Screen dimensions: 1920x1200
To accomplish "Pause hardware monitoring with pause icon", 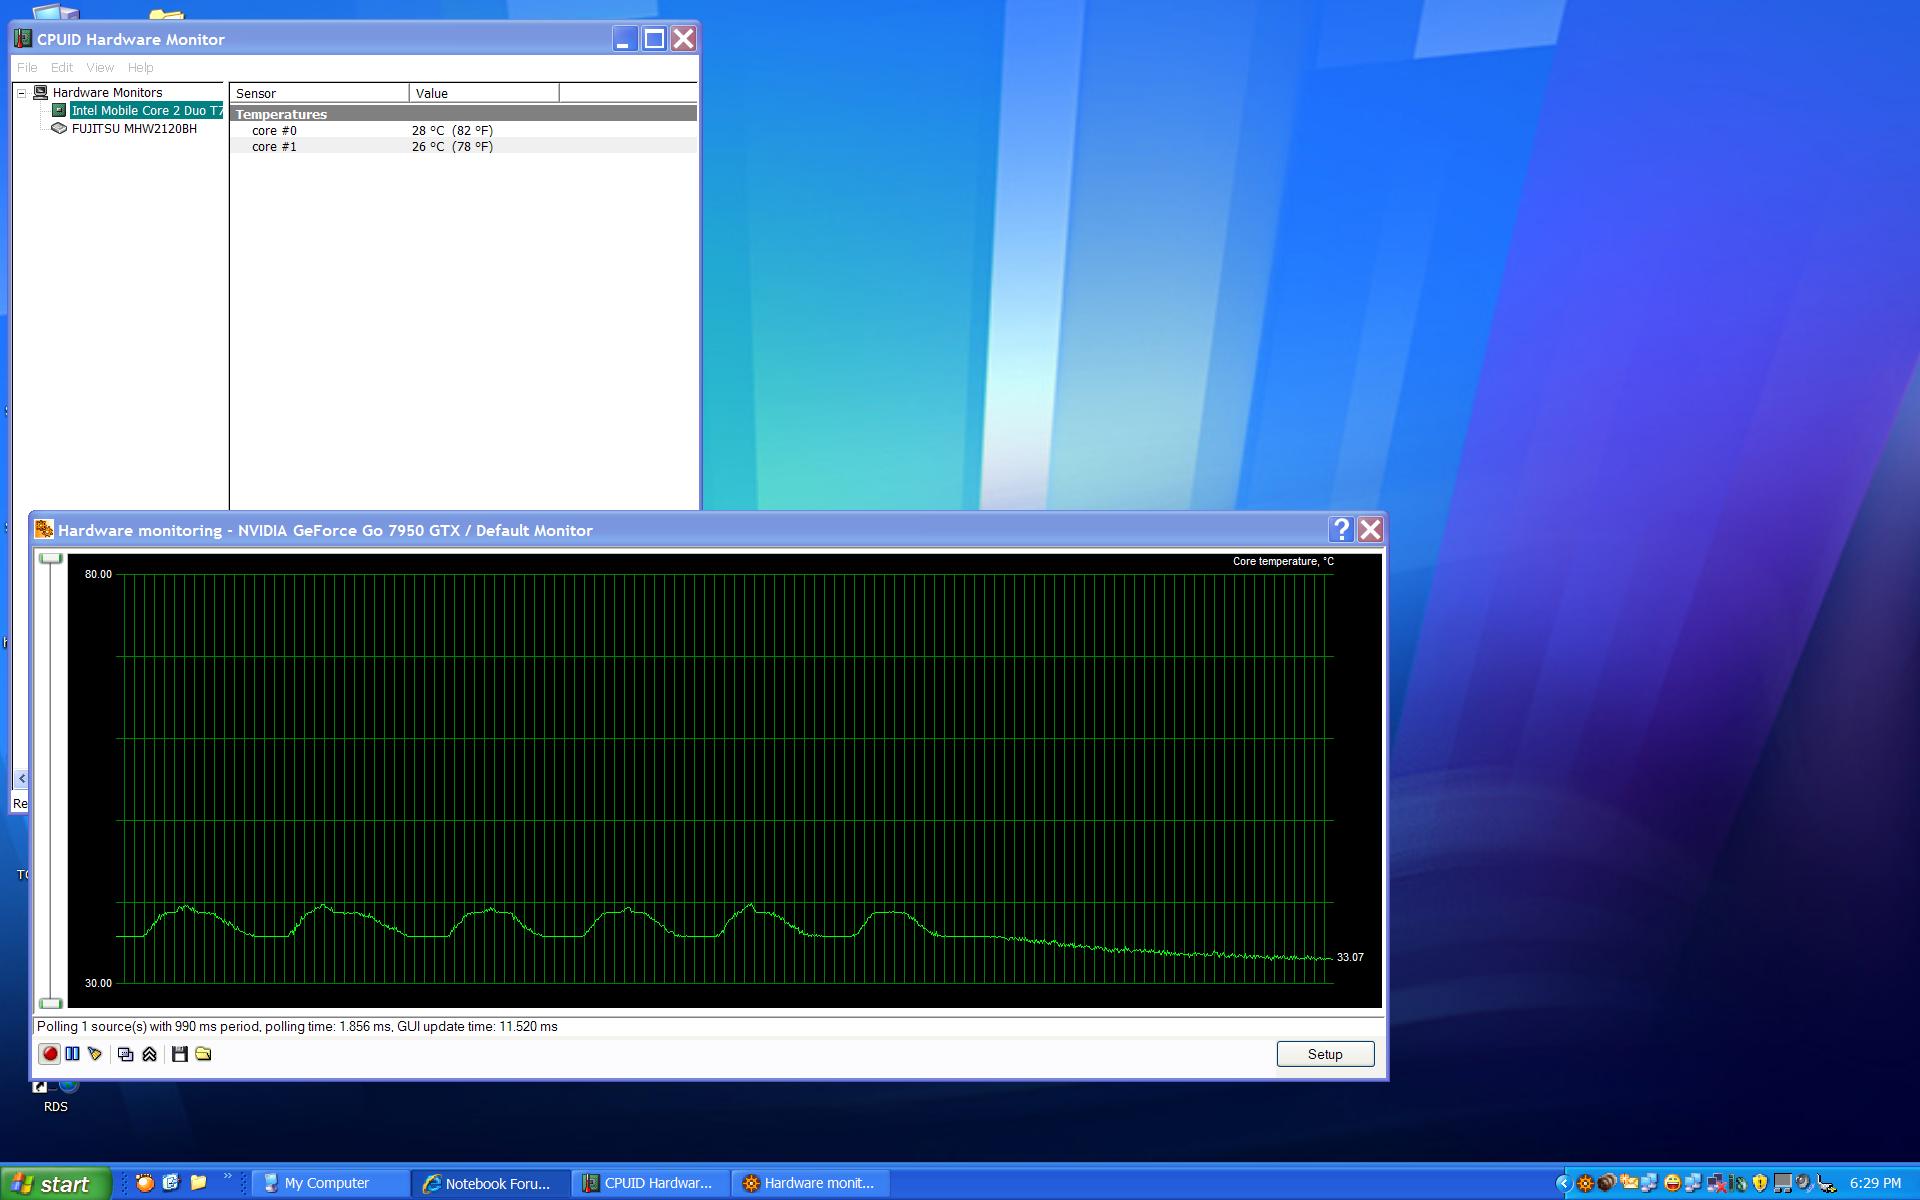I will 72,1054.
